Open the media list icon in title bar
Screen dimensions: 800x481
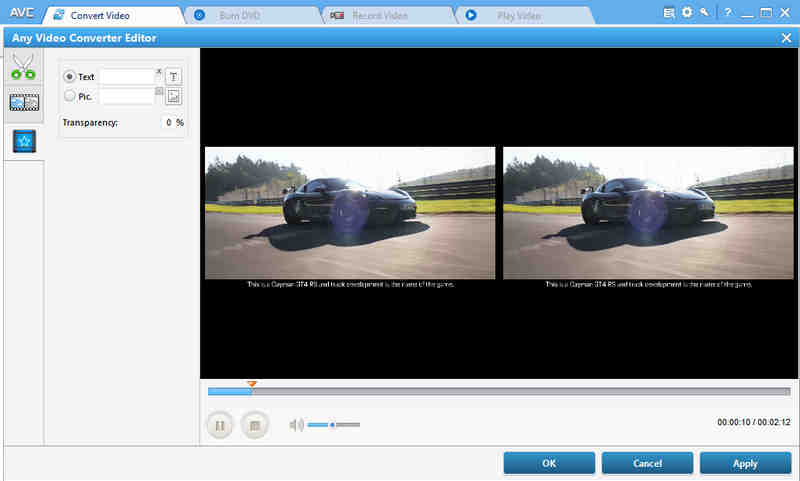pyautogui.click(x=669, y=13)
